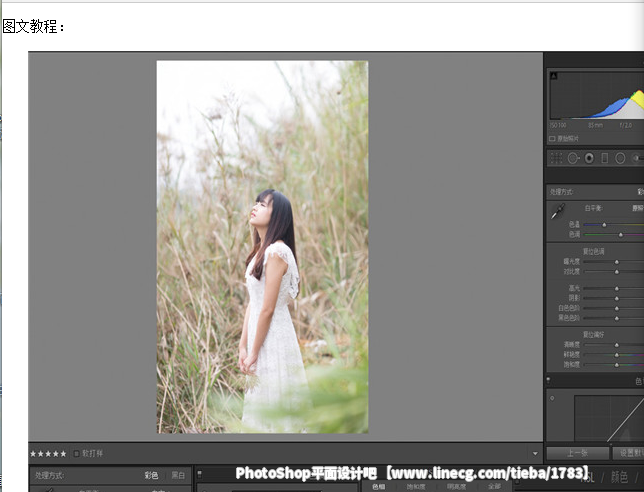Adjust the 色温 slider handle
This screenshot has height=492, width=644.
point(604,225)
